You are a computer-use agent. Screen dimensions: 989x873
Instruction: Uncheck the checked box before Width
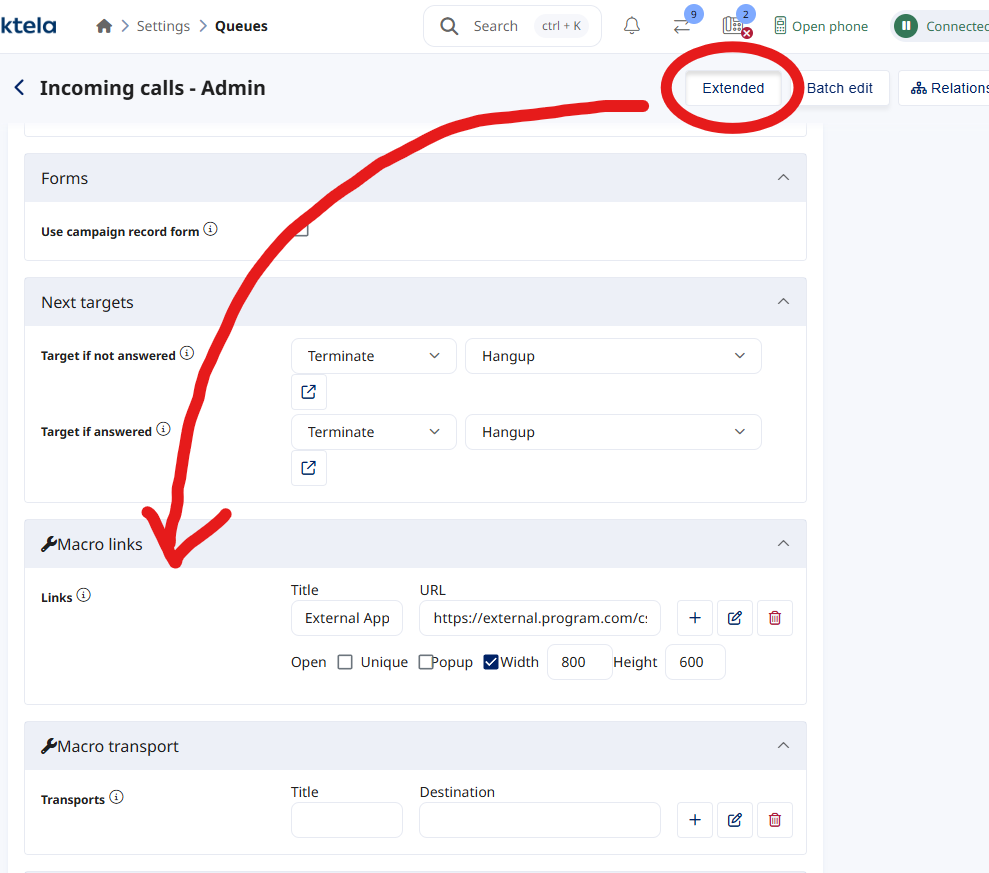coord(491,662)
